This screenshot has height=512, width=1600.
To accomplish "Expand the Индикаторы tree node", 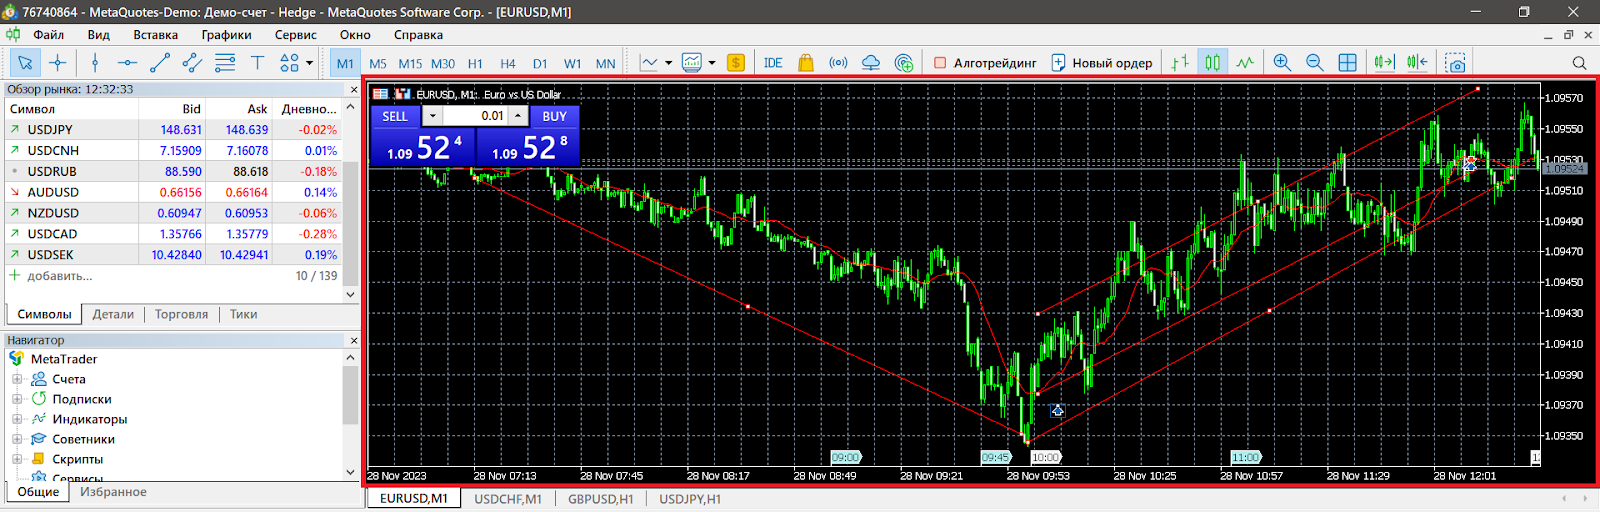I will 17,419.
